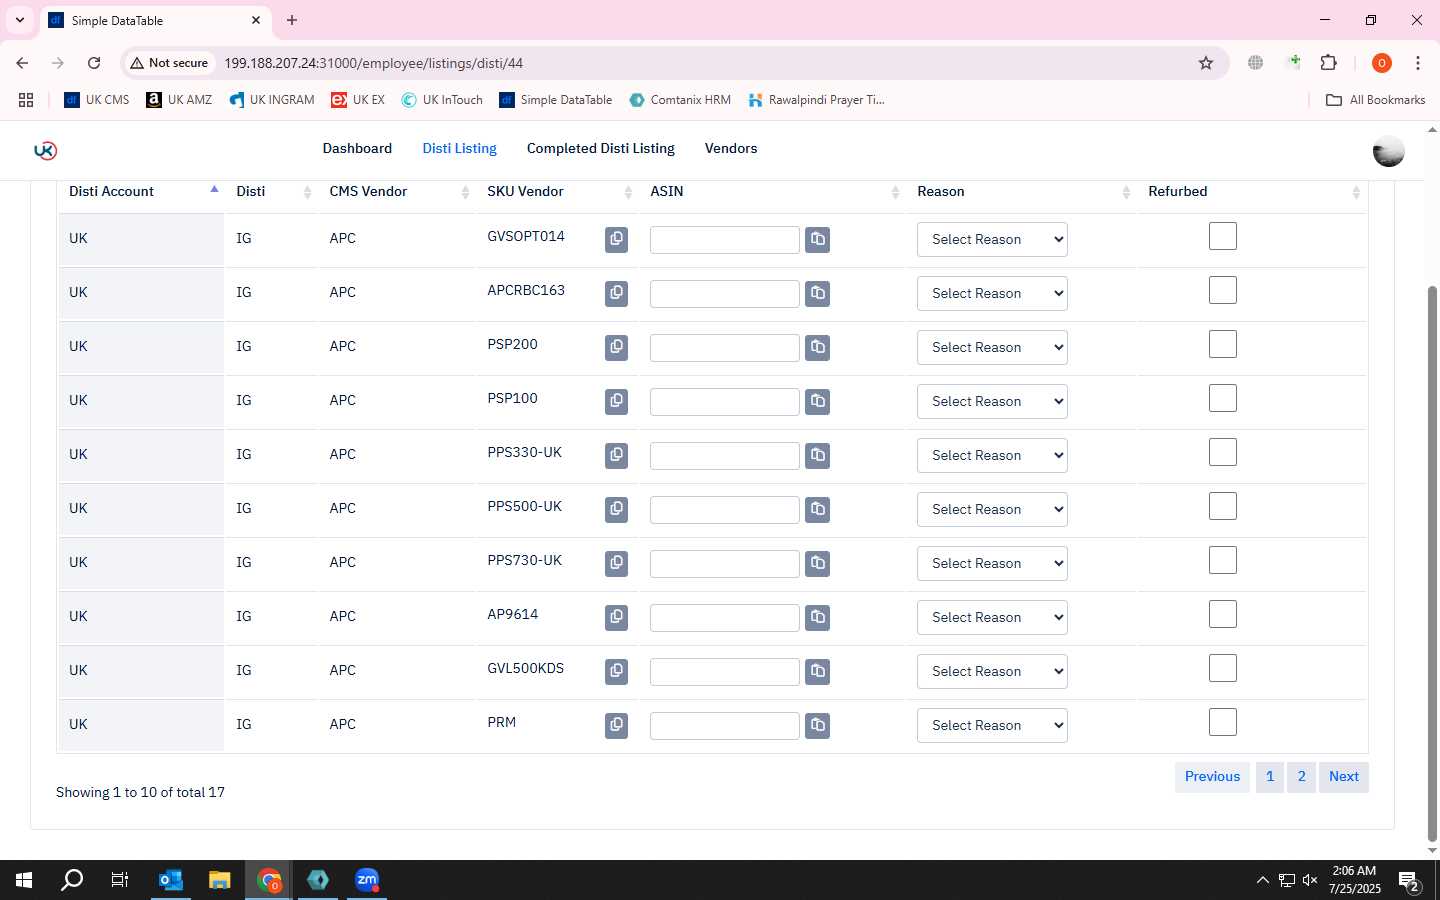The width and height of the screenshot is (1440, 900).
Task: Open the browser Extensions puzzle icon
Action: tap(1329, 63)
